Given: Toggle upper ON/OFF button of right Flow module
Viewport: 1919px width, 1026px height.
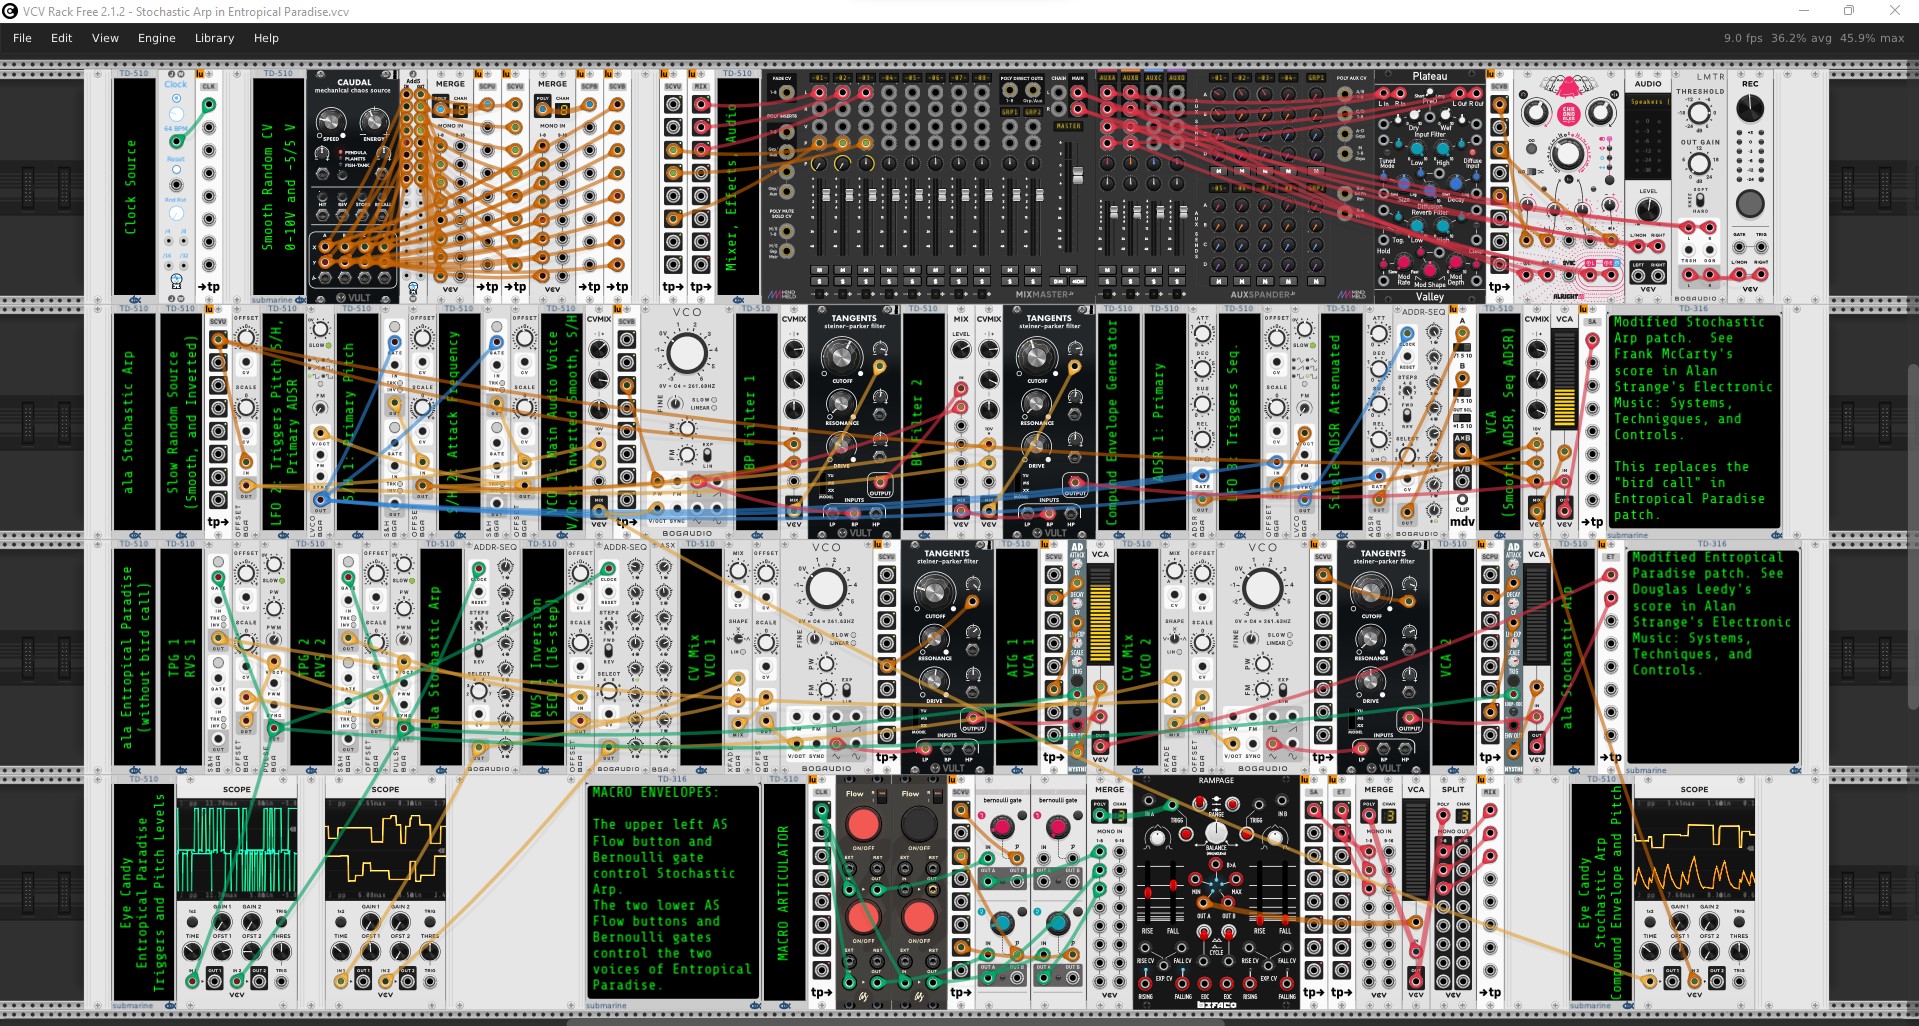Looking at the screenshot, I should pyautogui.click(x=918, y=824).
